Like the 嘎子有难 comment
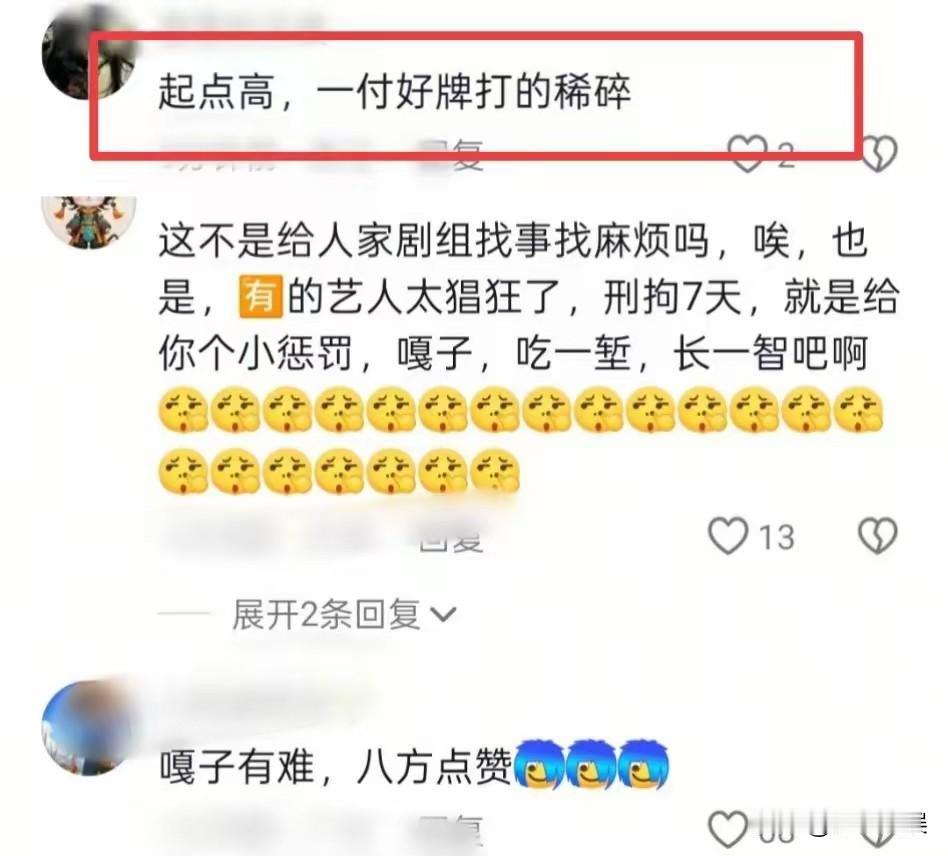The height and width of the screenshot is (856, 948). (x=728, y=829)
